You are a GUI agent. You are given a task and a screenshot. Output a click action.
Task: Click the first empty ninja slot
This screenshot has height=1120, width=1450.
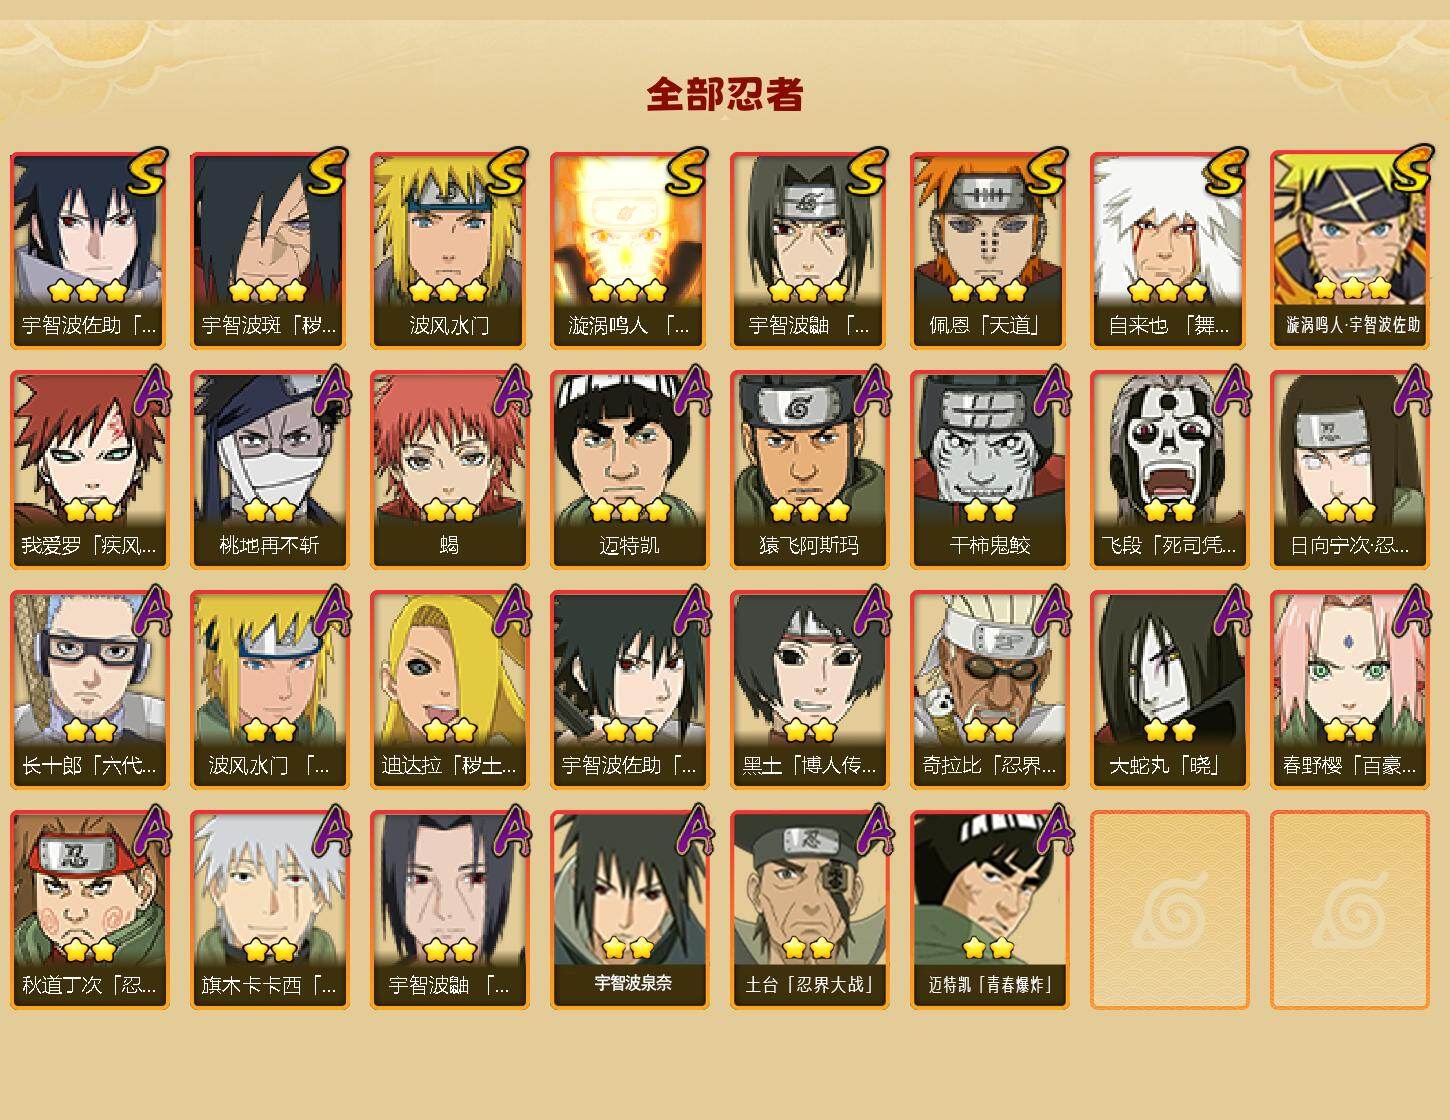pos(1169,910)
